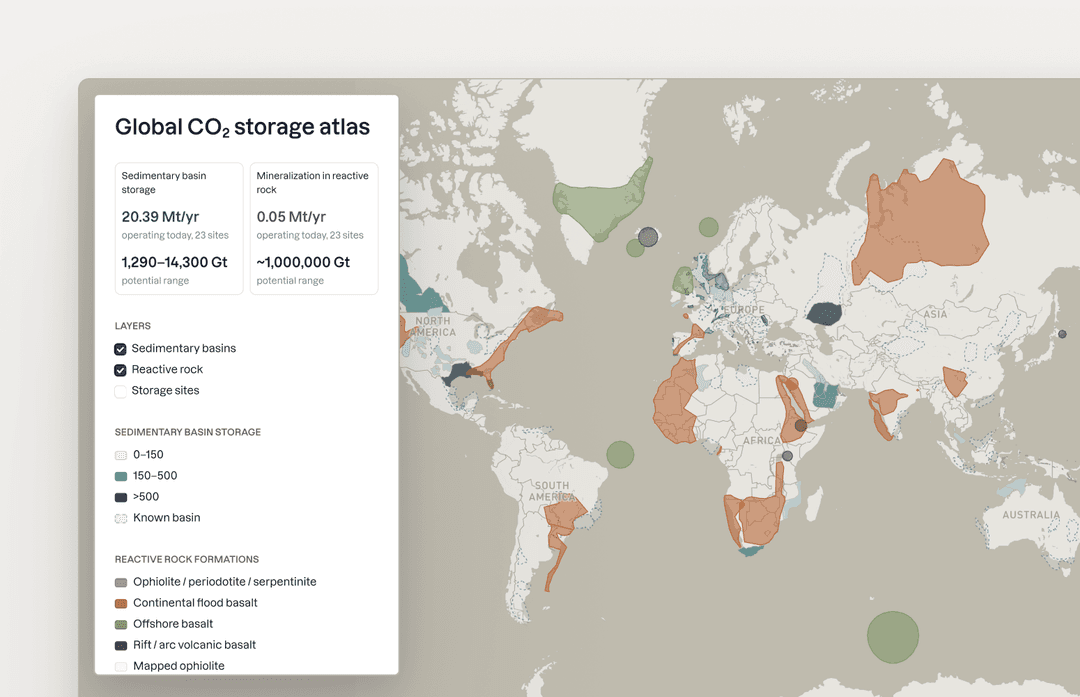Enable the Storage sites layer checkbox

[121, 391]
